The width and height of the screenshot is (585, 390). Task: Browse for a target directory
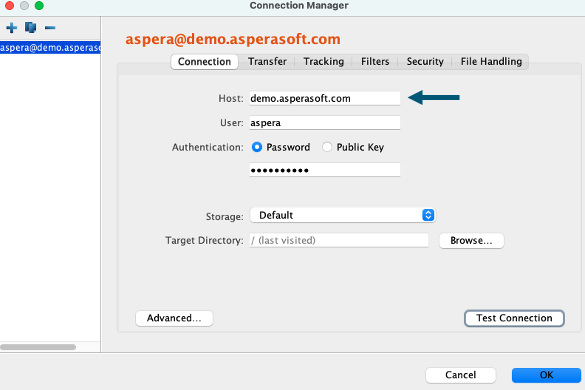click(x=471, y=241)
